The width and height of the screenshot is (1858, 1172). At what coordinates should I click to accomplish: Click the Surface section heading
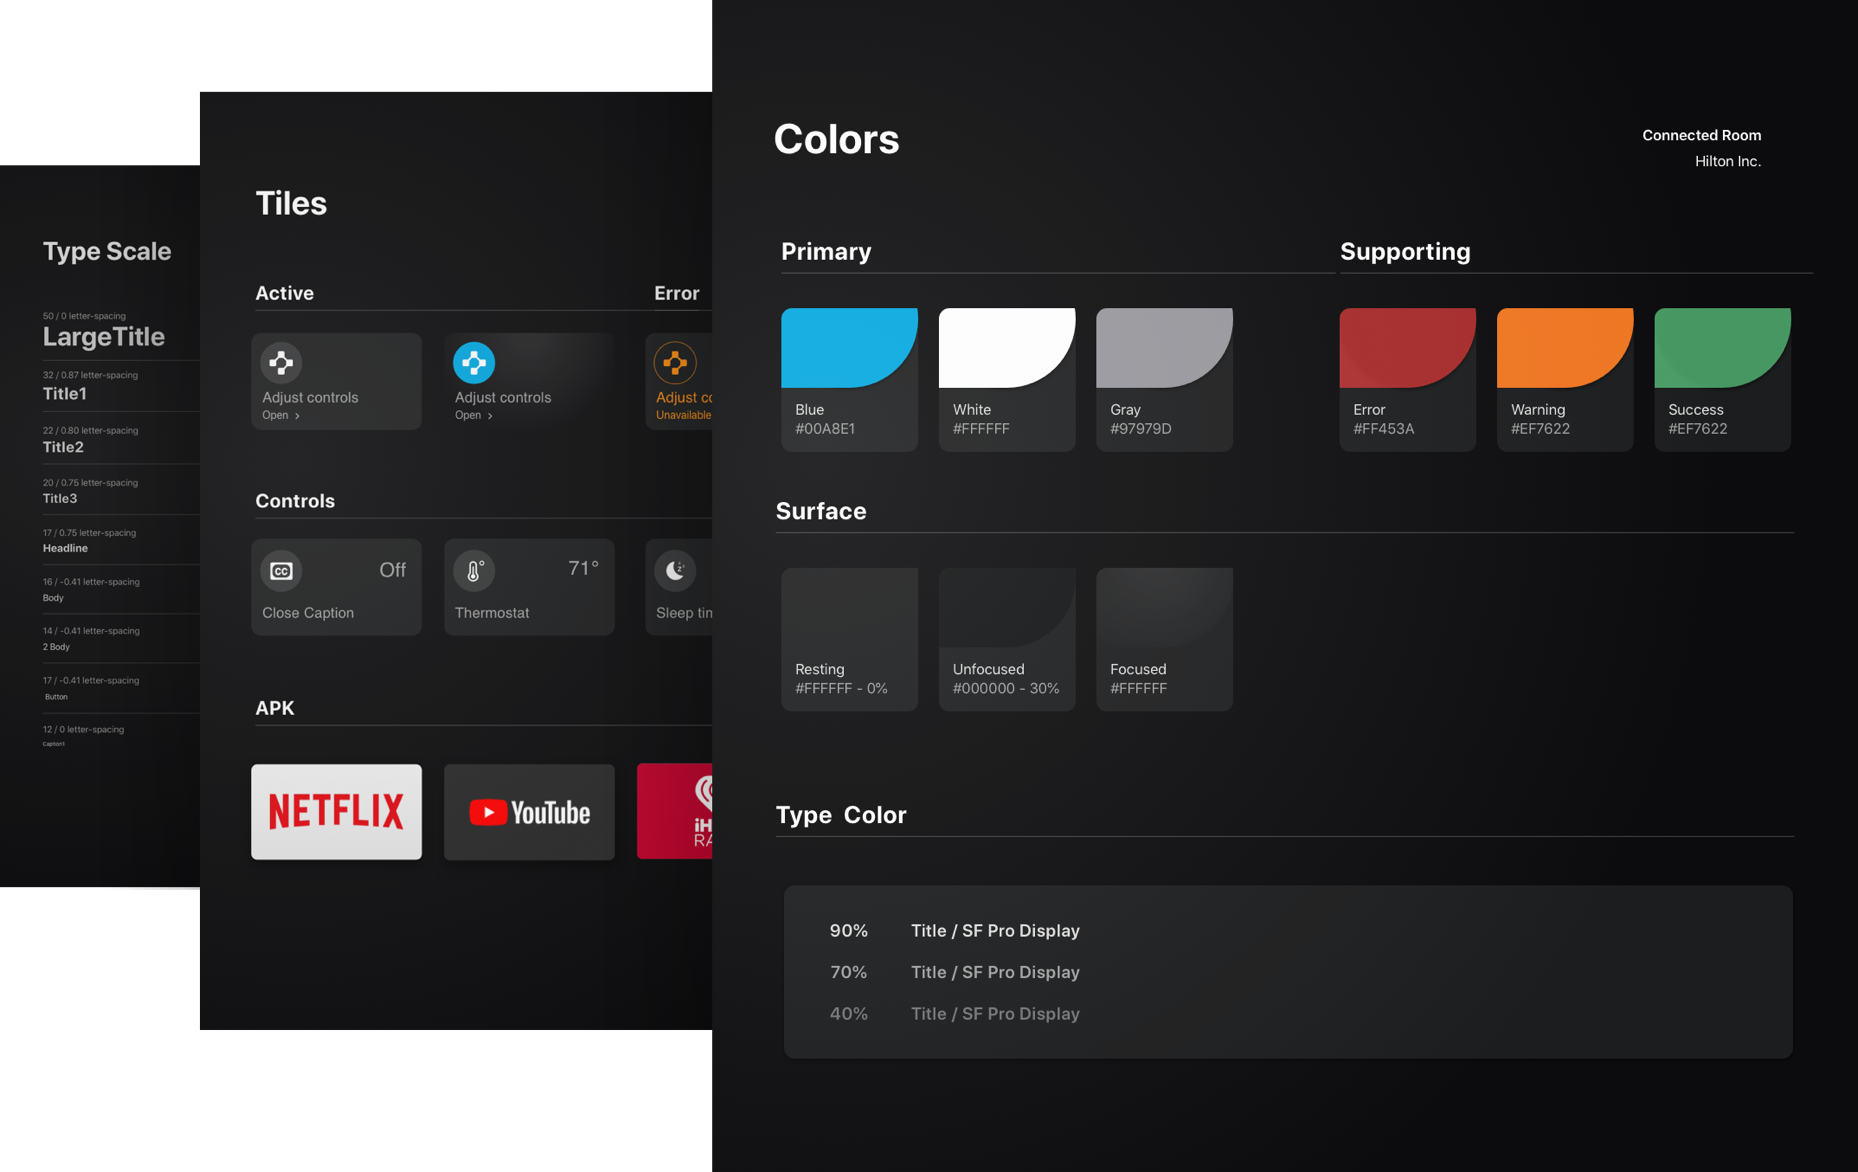pos(821,511)
